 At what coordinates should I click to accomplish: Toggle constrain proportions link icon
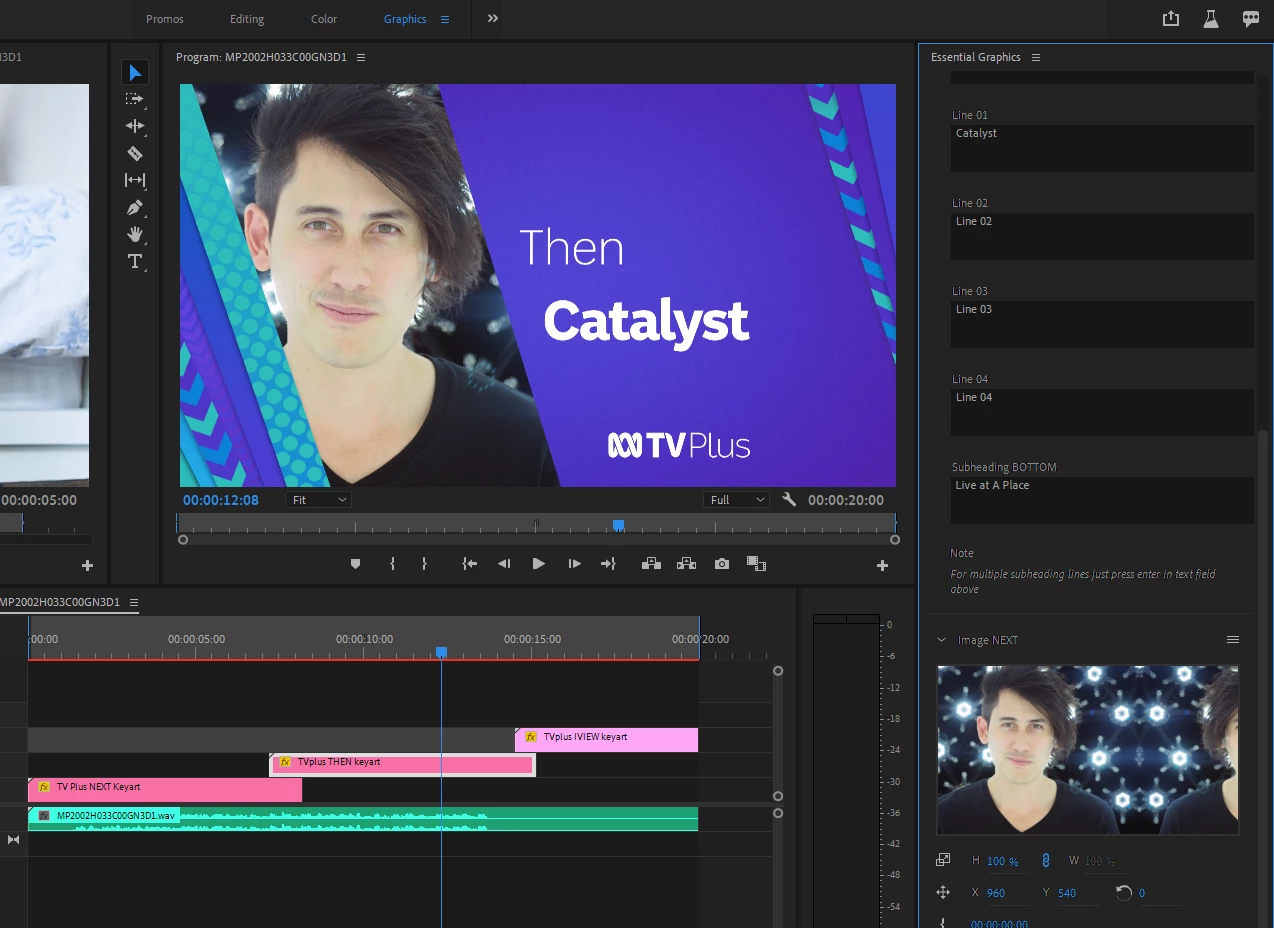pyautogui.click(x=1046, y=860)
